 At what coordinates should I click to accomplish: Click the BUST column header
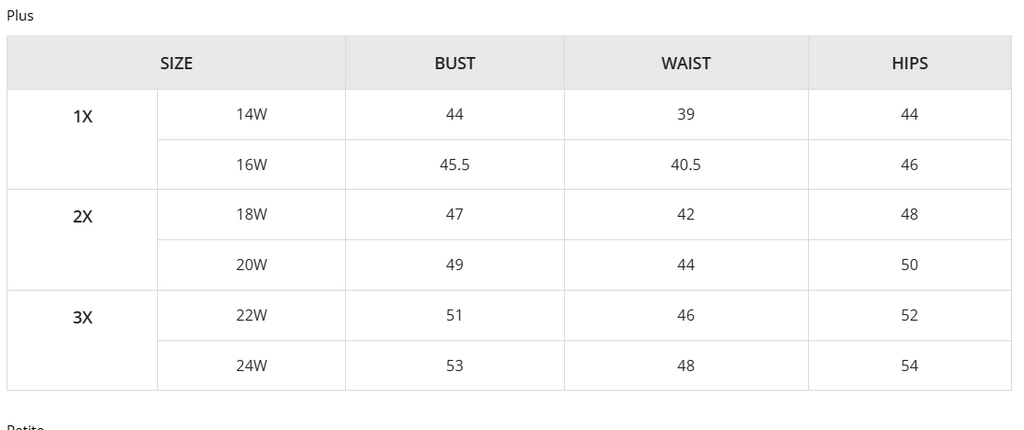[455, 63]
